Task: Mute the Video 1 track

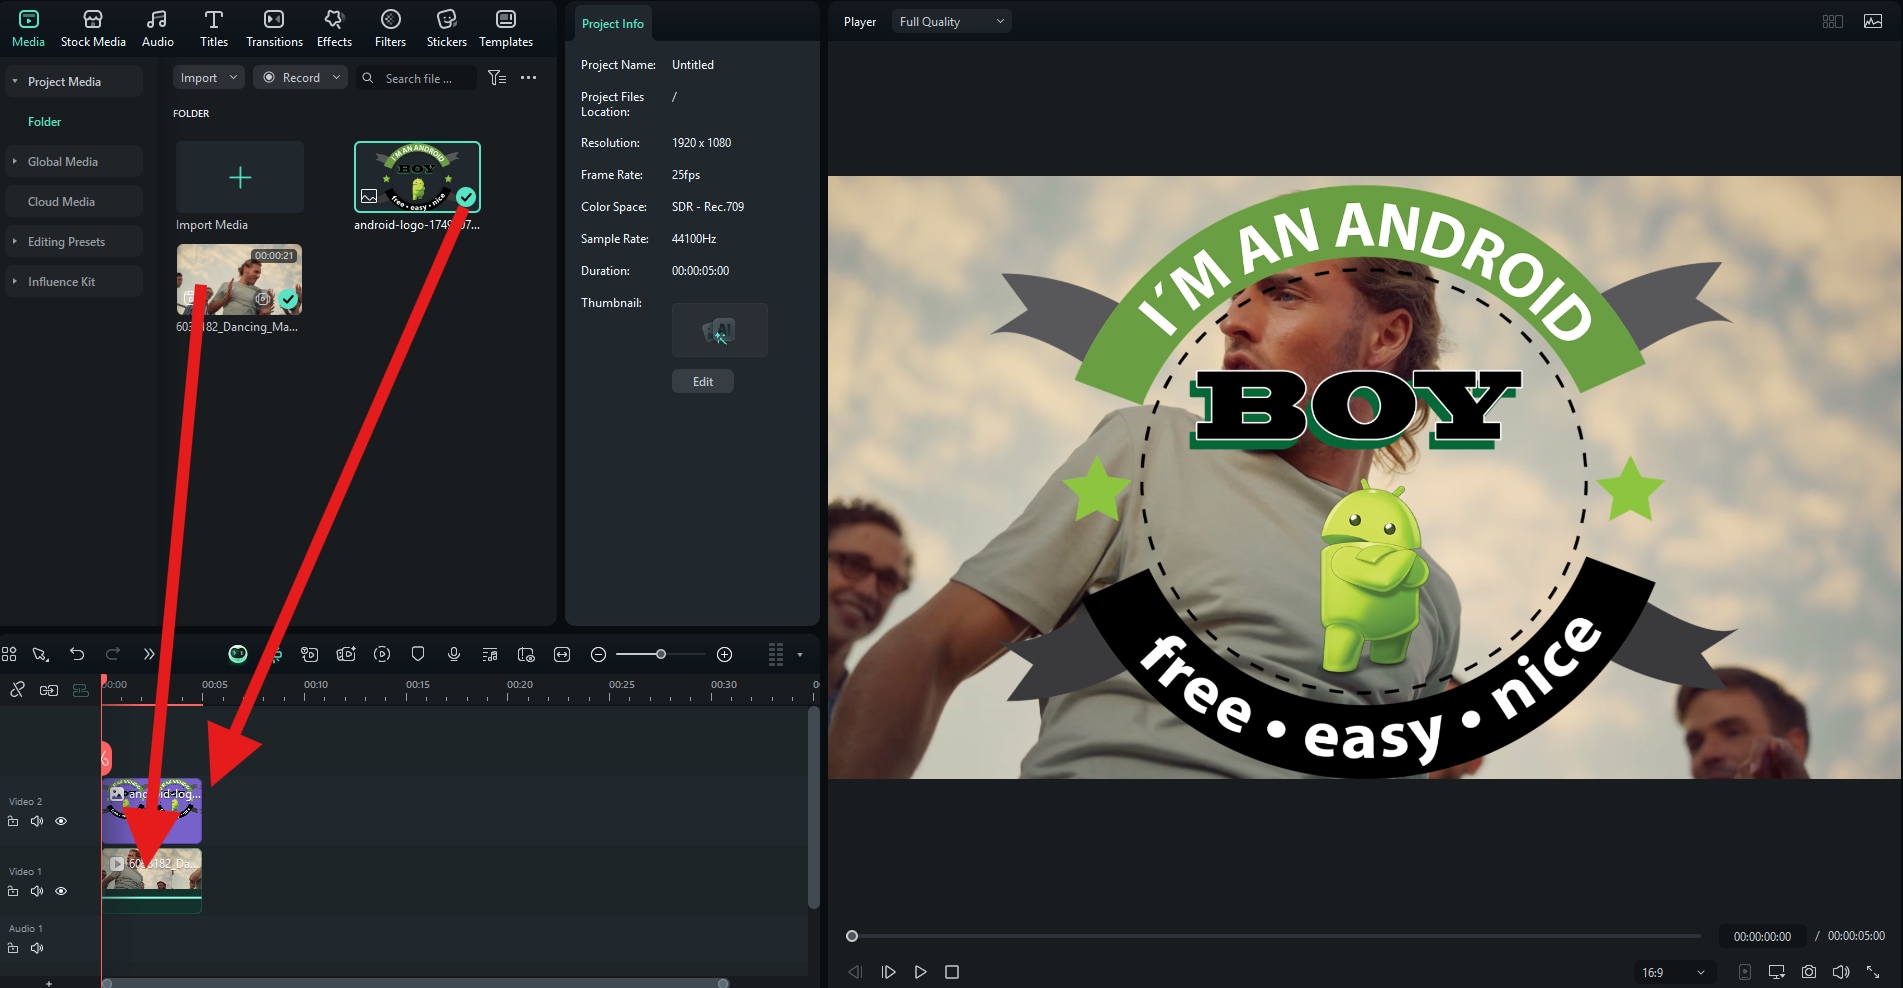Action: (x=37, y=891)
